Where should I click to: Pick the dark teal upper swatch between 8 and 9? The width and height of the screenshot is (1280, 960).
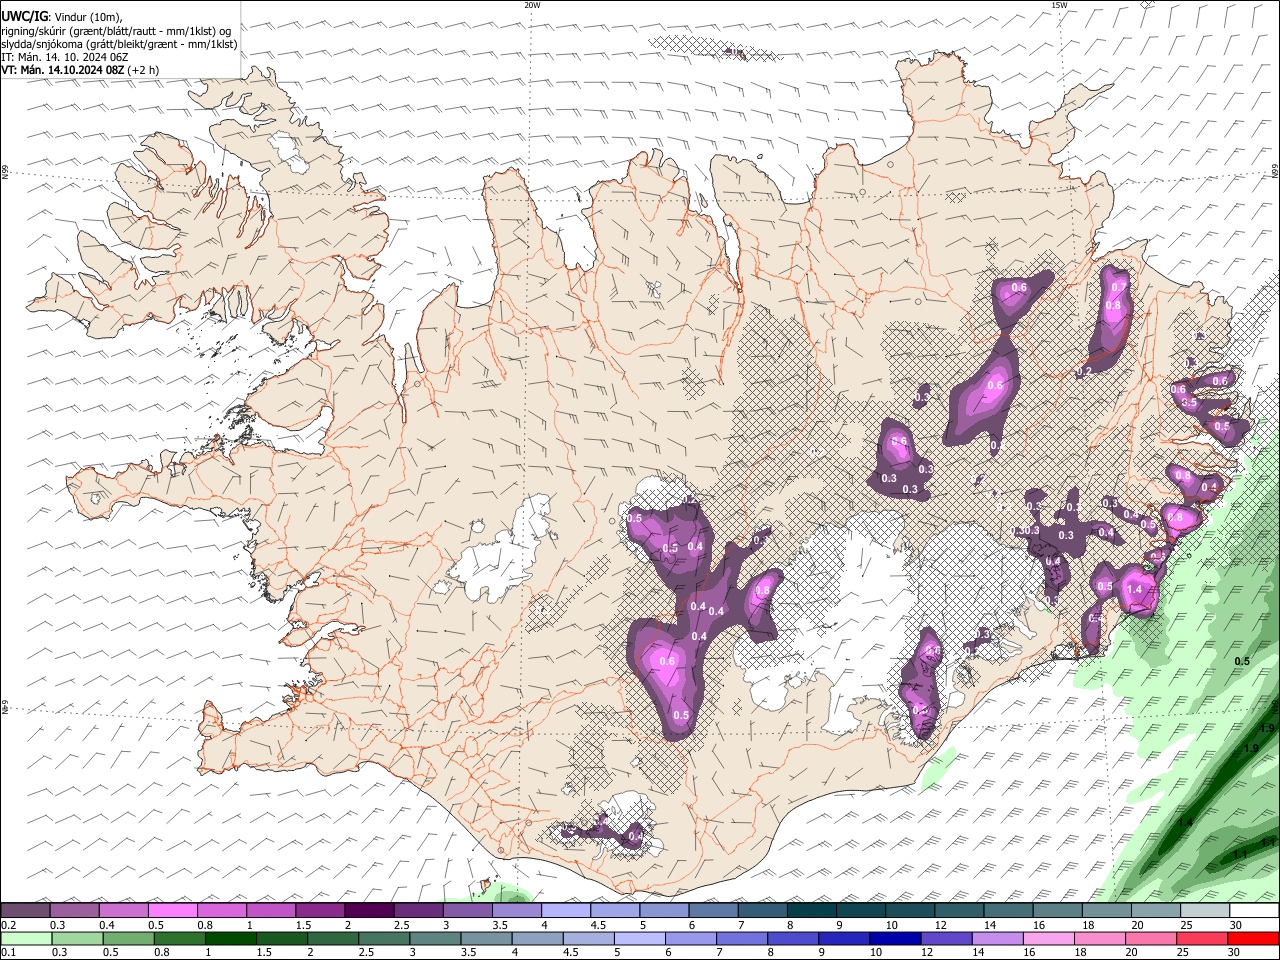tap(811, 911)
